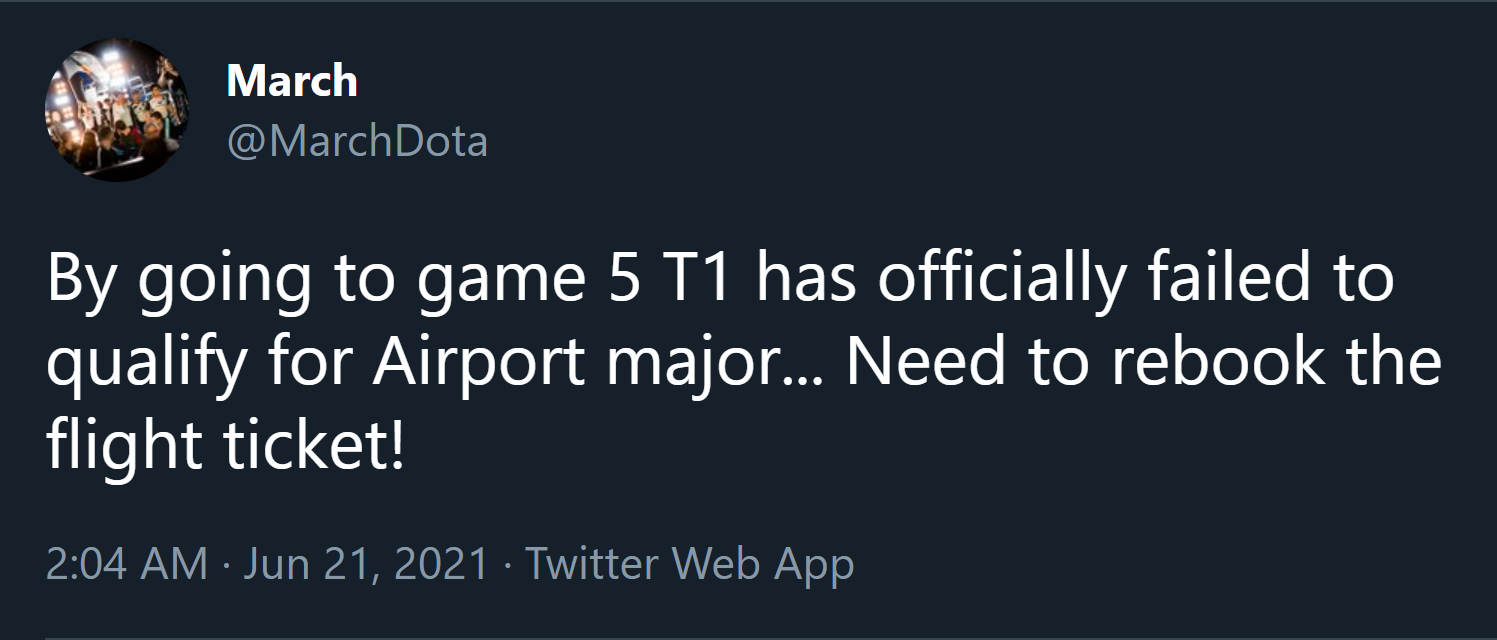
Task: Click the 2:04 AM timestamp
Action: [x=127, y=564]
